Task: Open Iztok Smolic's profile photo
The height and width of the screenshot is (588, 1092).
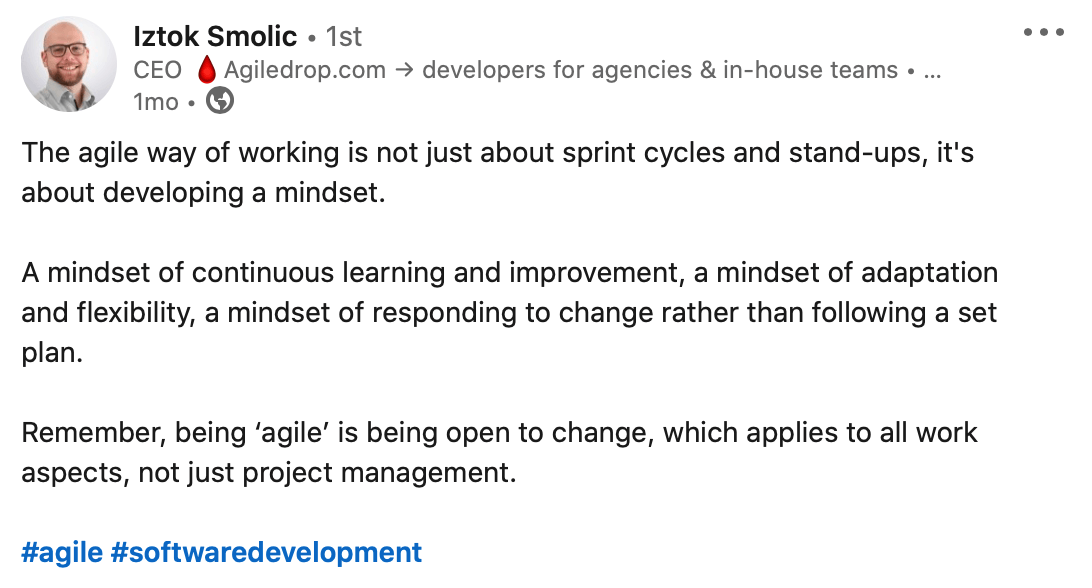Action: click(x=68, y=64)
